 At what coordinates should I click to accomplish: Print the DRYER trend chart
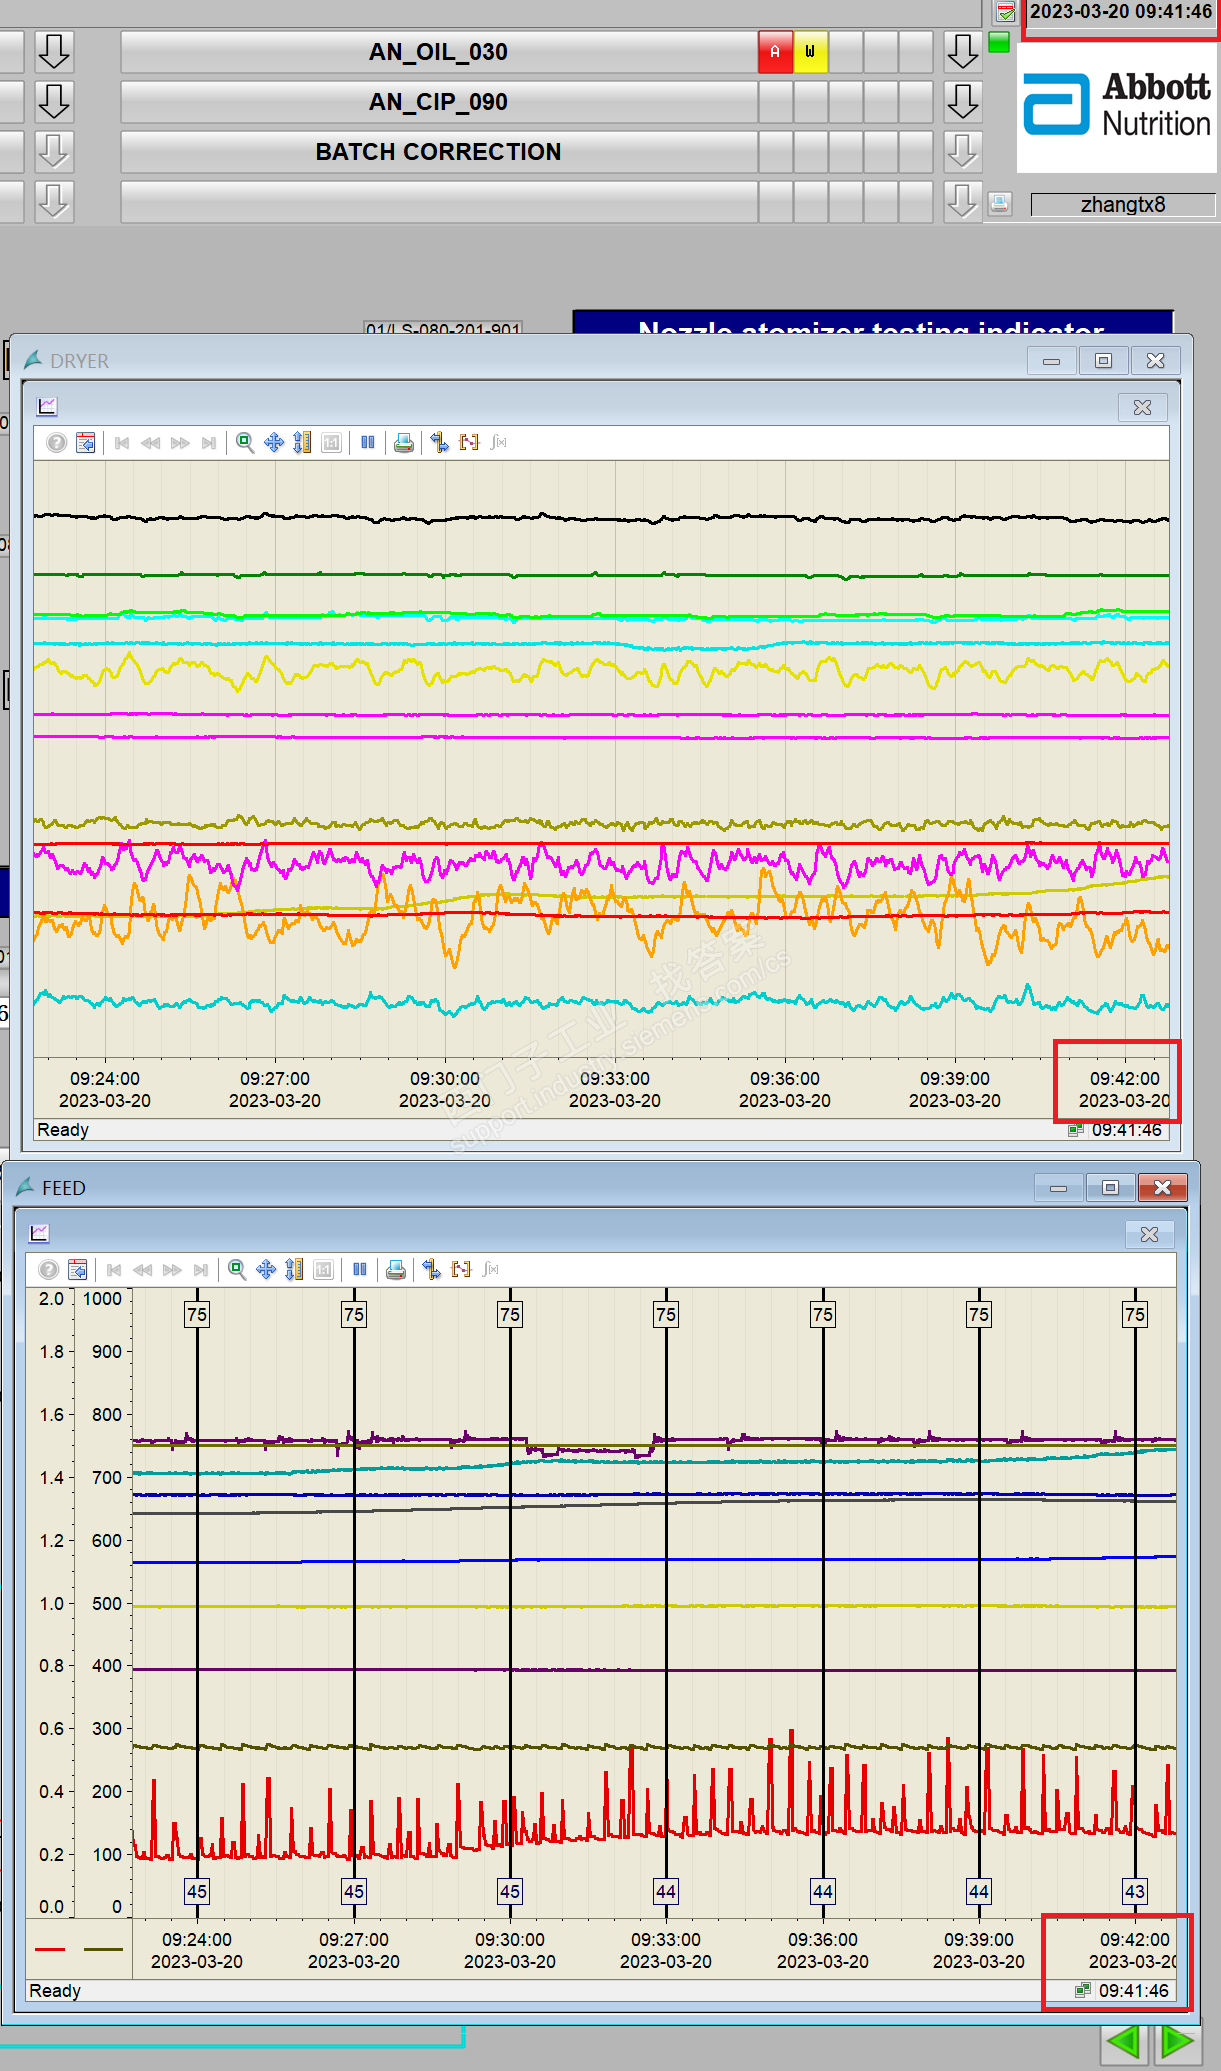tap(403, 442)
